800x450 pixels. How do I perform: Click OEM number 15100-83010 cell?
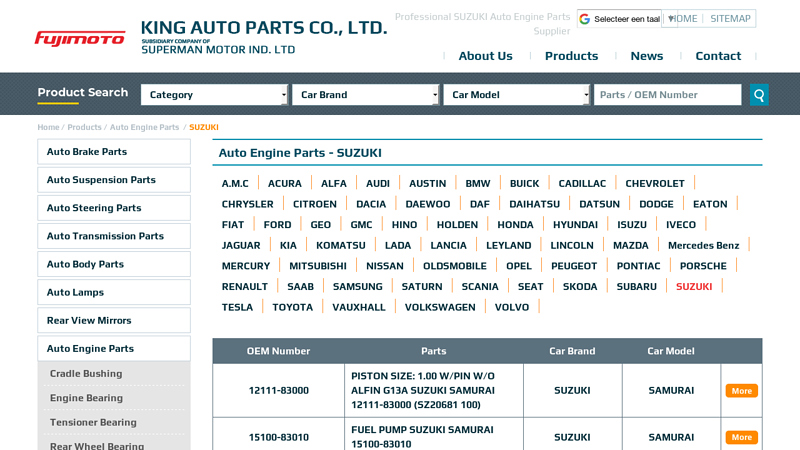[279, 437]
